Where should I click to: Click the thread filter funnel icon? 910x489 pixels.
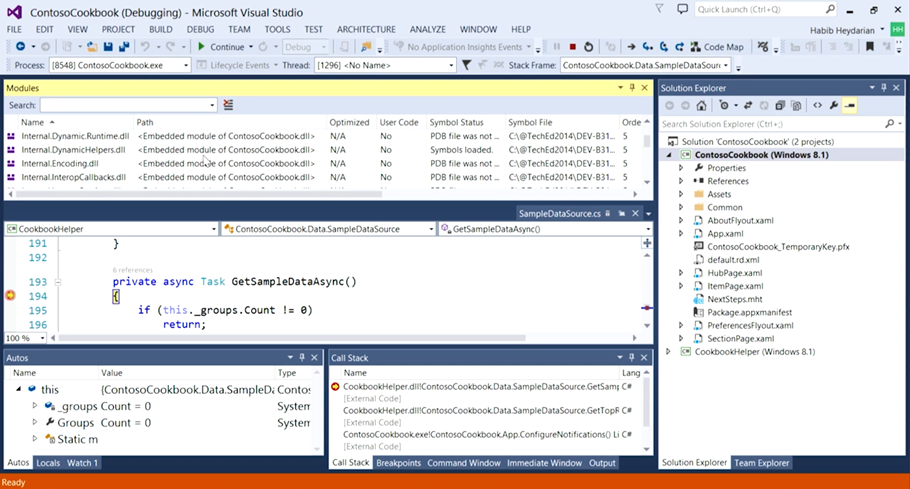466,66
